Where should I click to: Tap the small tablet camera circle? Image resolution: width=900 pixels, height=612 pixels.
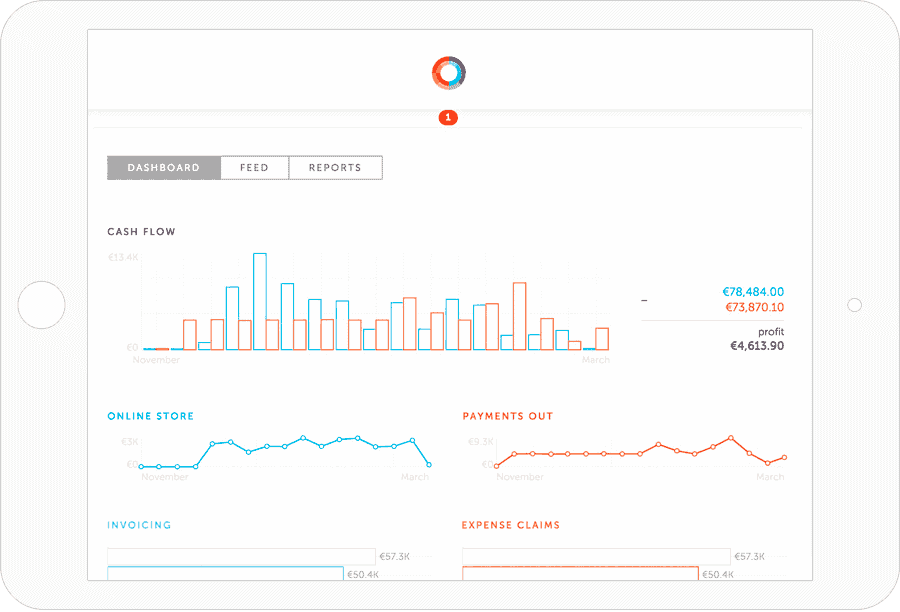[x=854, y=305]
